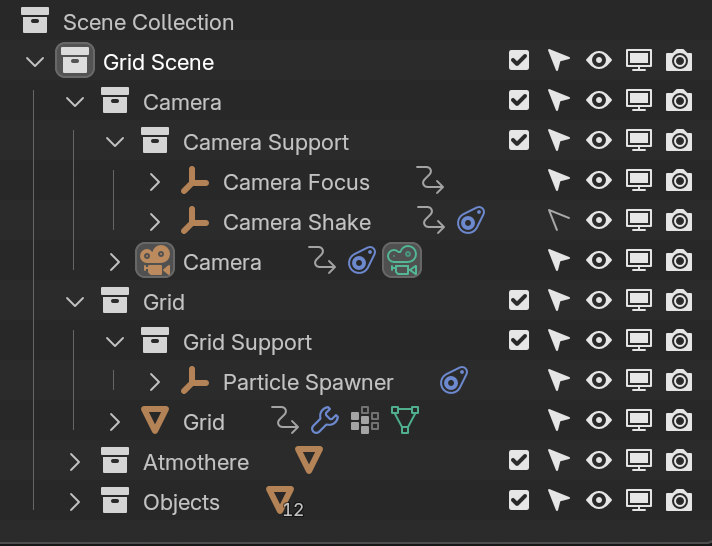This screenshot has width=712, height=546.
Task: Disable viewport monitor icon for Grid collection
Action: (639, 301)
